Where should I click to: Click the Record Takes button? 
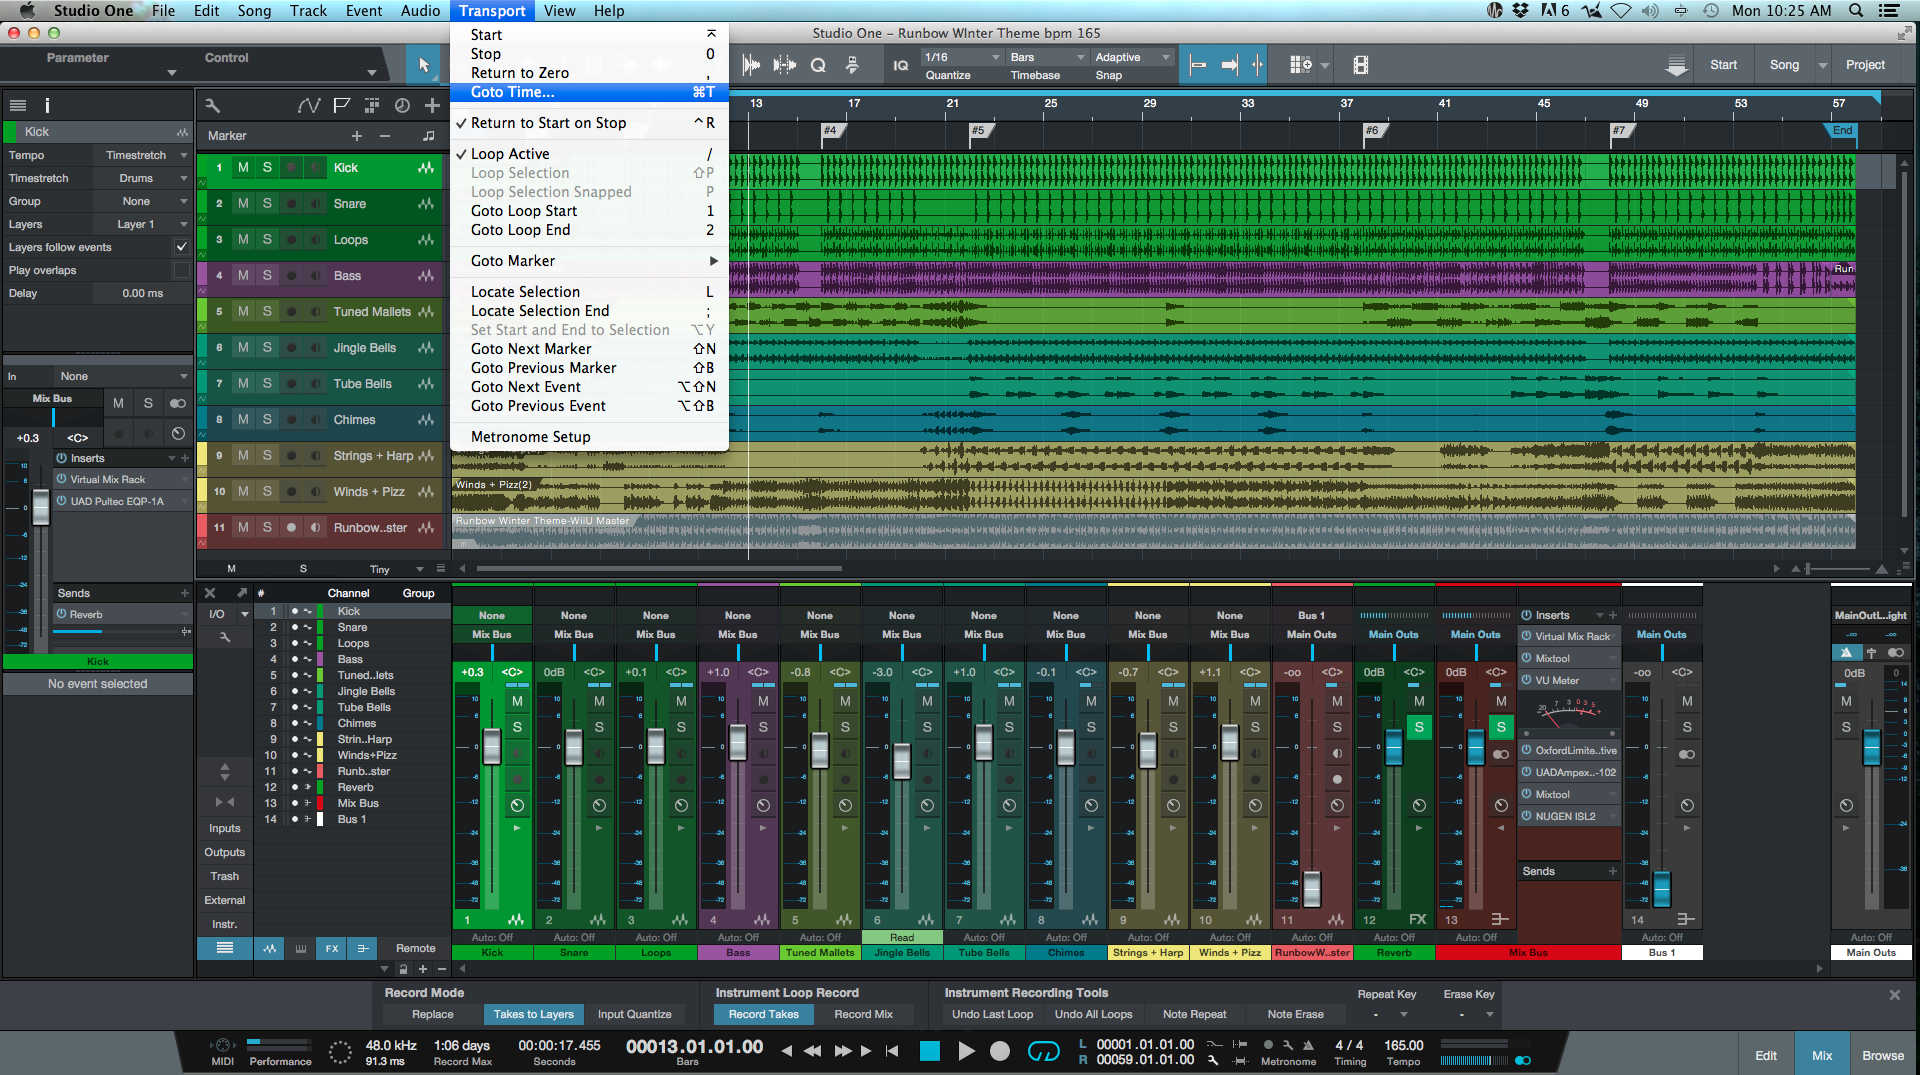tap(763, 1014)
